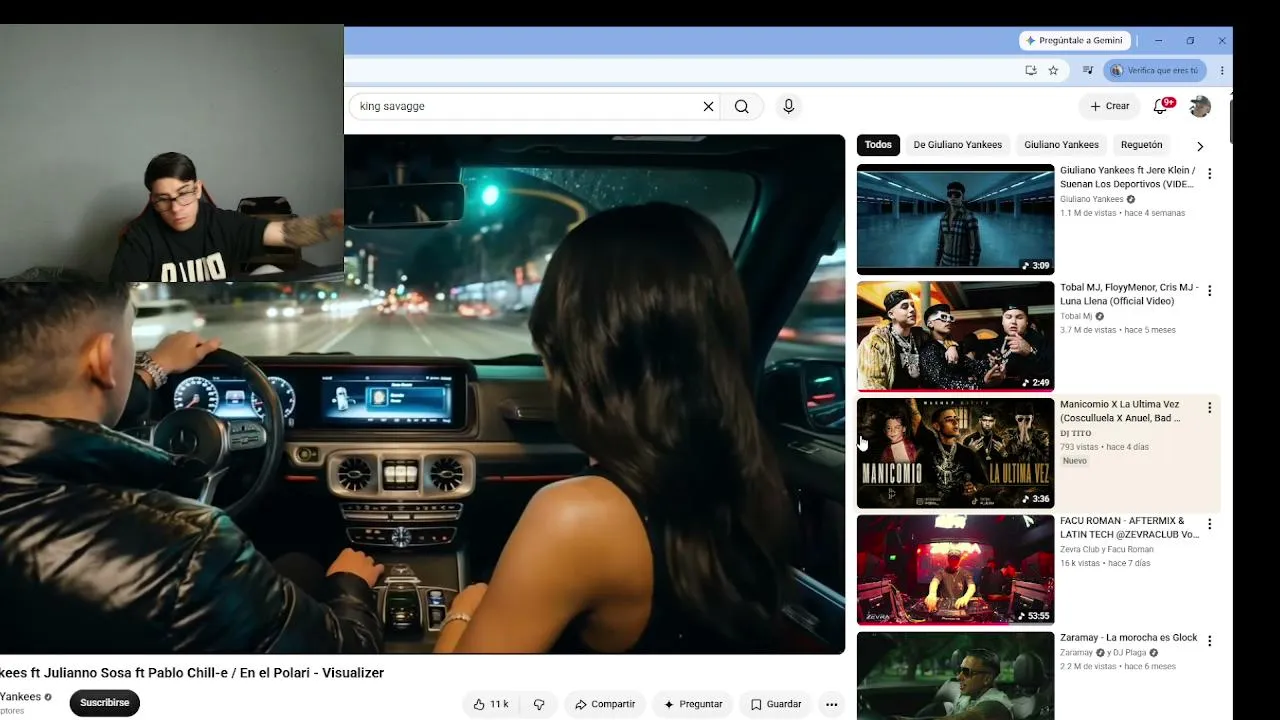1280x720 pixels.
Task: Open Zaramay - La morocha es Glock title
Action: click(x=1128, y=638)
